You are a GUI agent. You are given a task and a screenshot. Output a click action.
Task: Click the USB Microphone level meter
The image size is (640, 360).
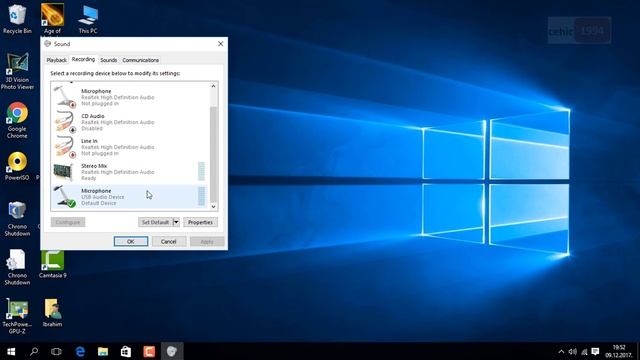pos(201,196)
